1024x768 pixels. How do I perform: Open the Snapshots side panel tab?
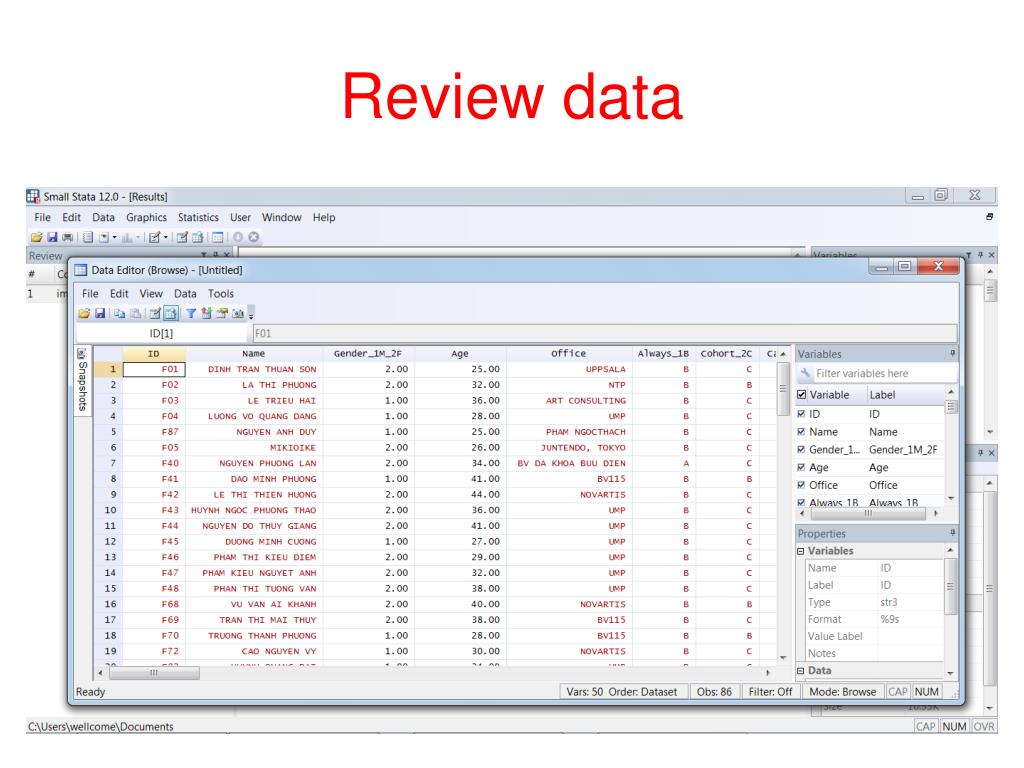[x=82, y=380]
